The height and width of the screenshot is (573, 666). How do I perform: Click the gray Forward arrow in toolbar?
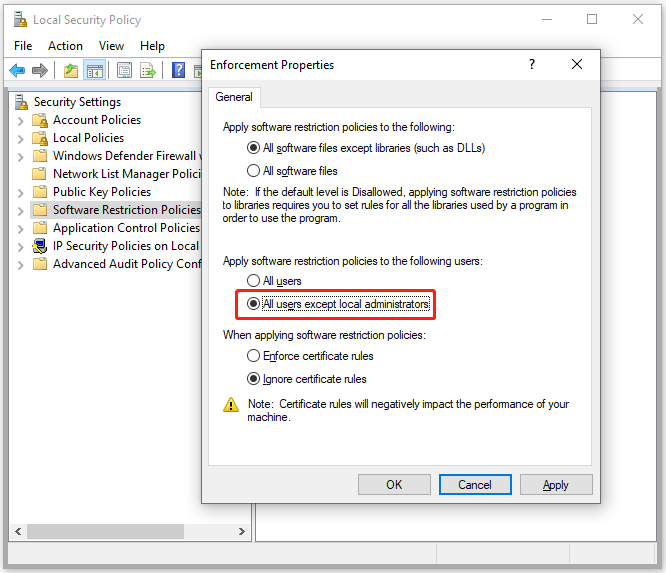(x=40, y=71)
